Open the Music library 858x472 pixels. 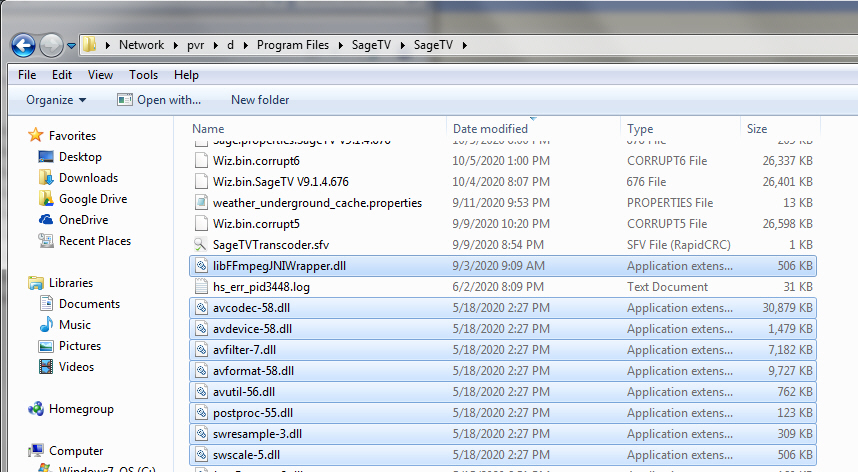[74, 325]
